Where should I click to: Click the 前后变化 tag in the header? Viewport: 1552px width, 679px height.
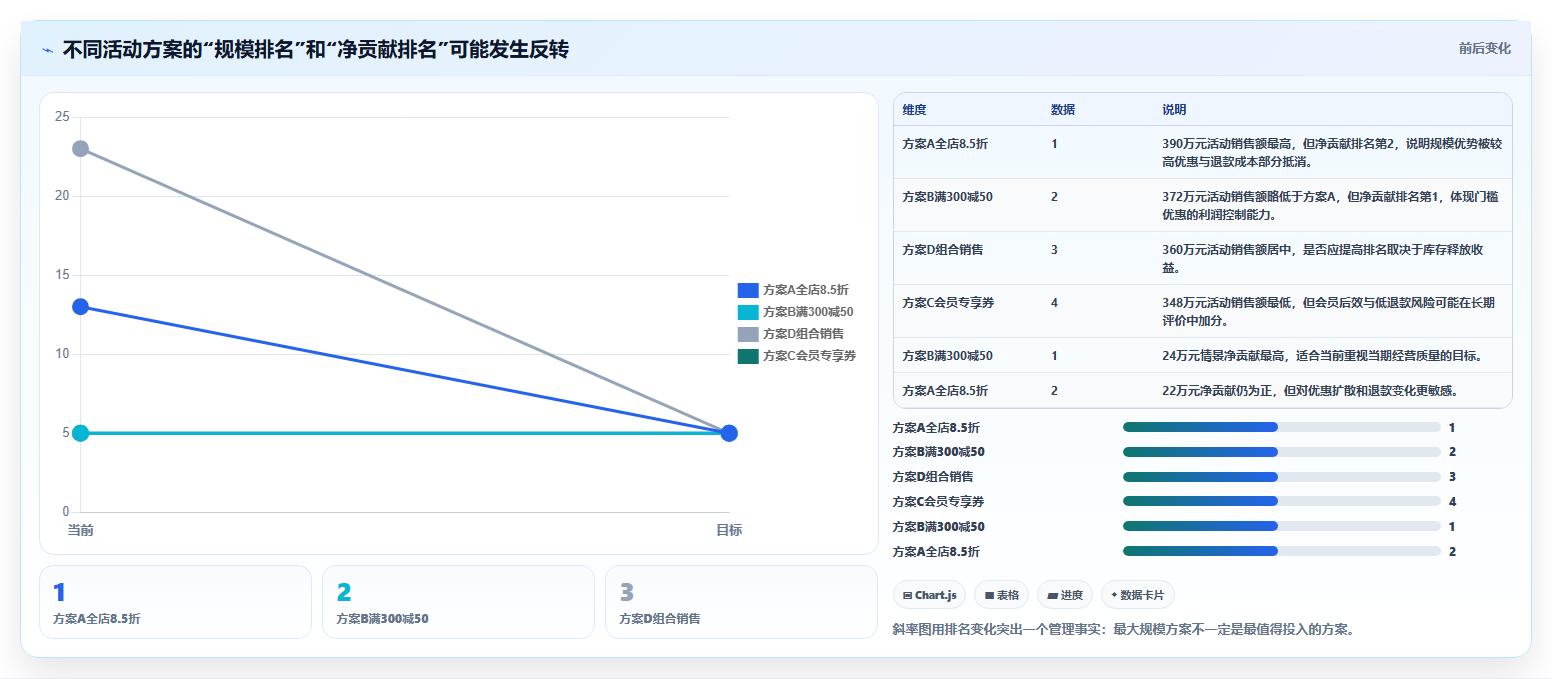(x=1484, y=48)
